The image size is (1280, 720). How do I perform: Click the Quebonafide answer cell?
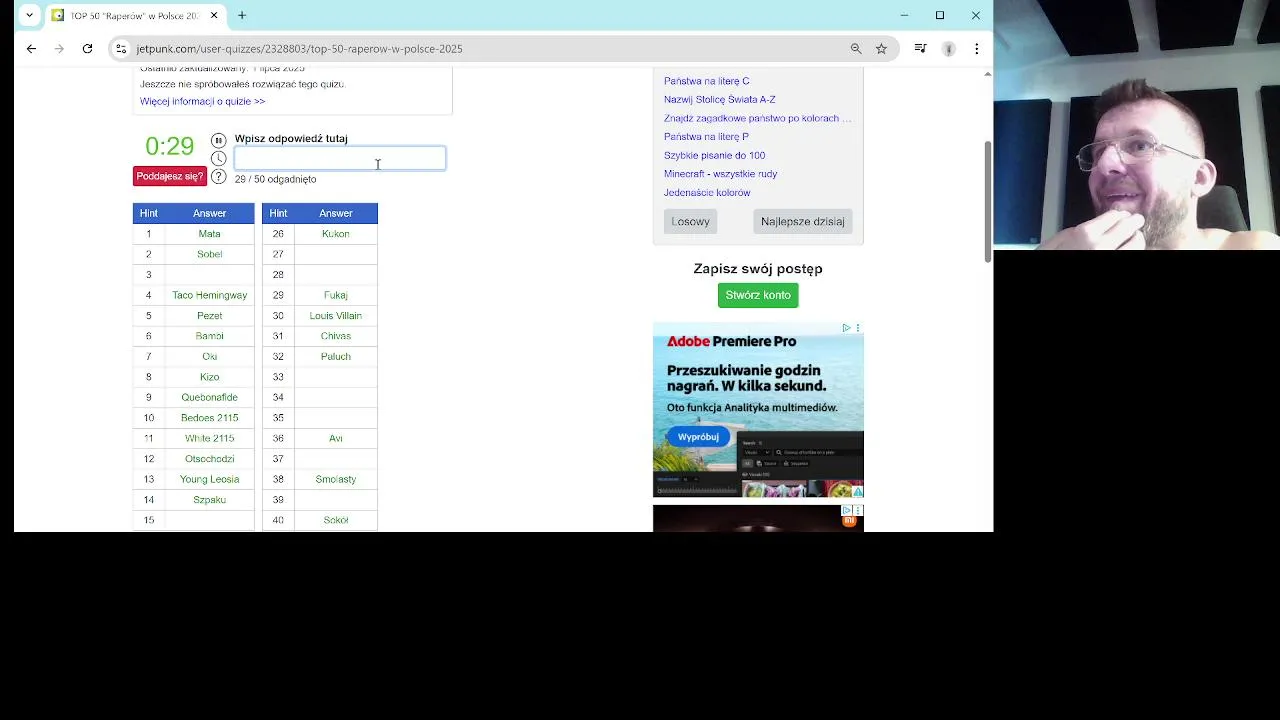click(209, 397)
